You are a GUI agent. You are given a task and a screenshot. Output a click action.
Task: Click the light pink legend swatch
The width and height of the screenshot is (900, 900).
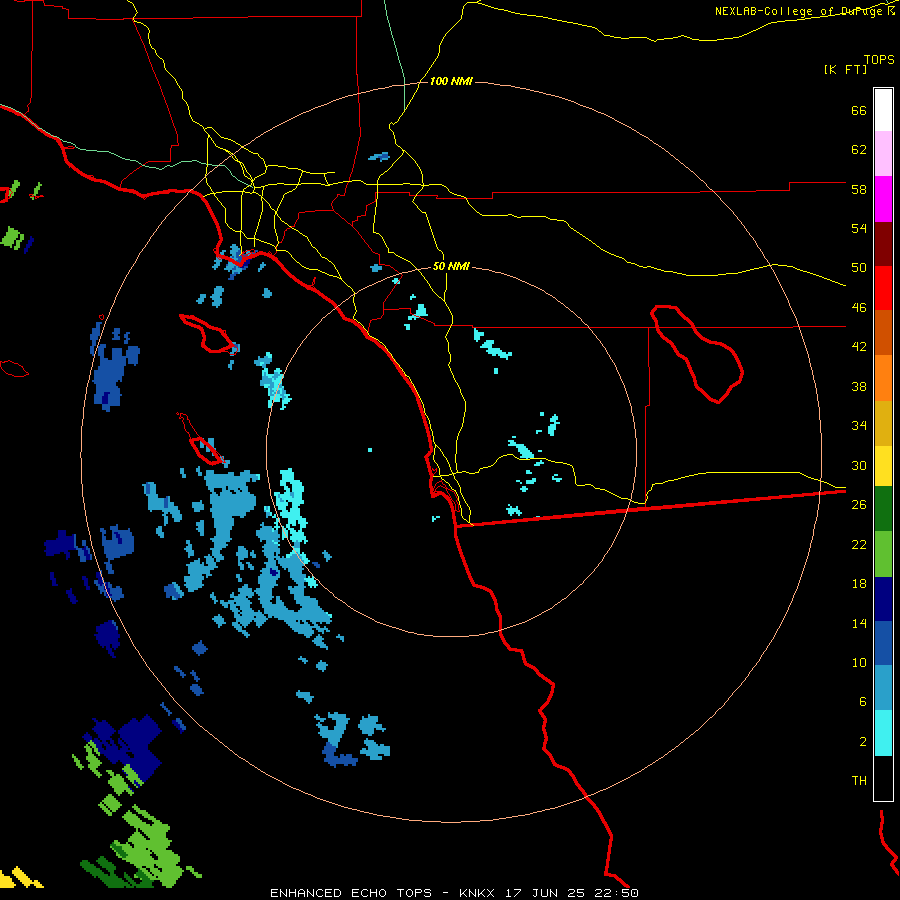pos(883,154)
